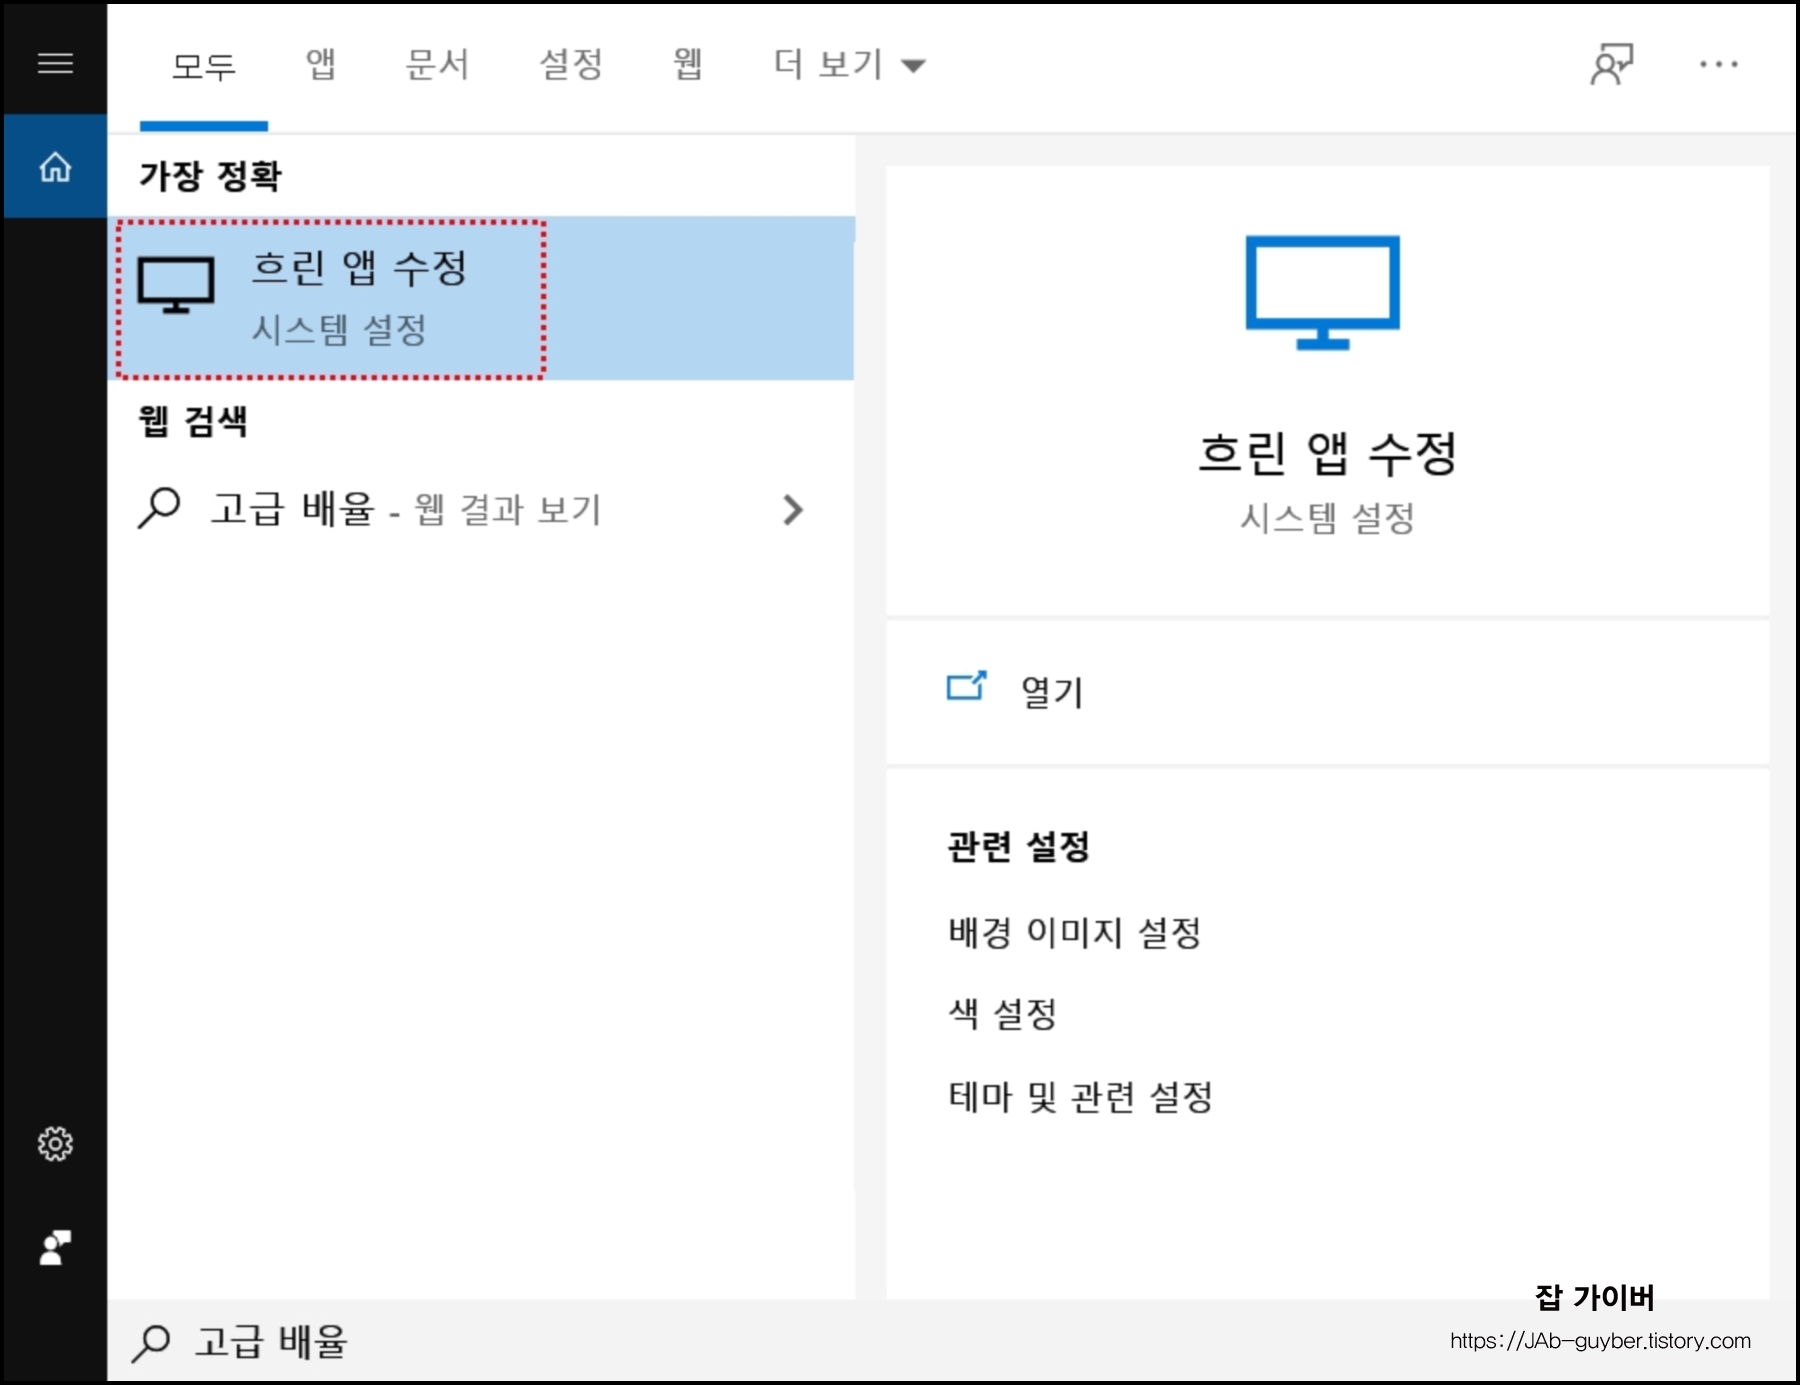
Task: Click the Home icon in the left sidebar
Action: 55,168
